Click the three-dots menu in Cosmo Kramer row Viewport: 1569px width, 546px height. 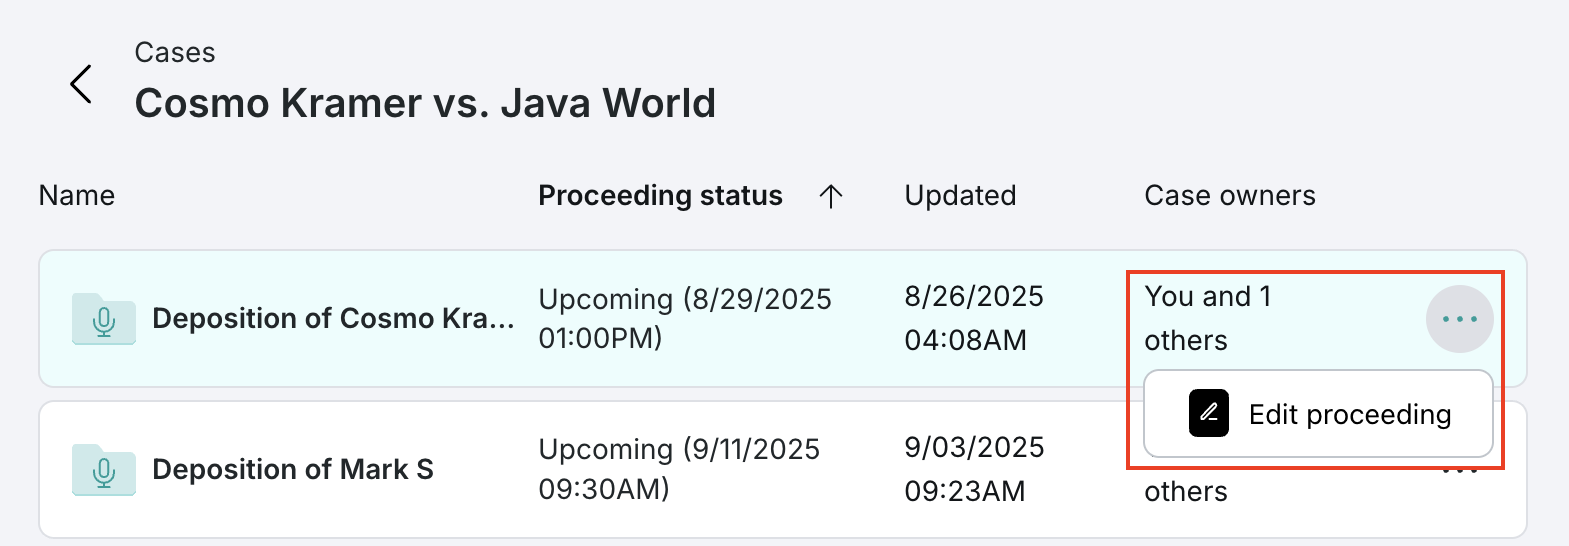[x=1460, y=319]
